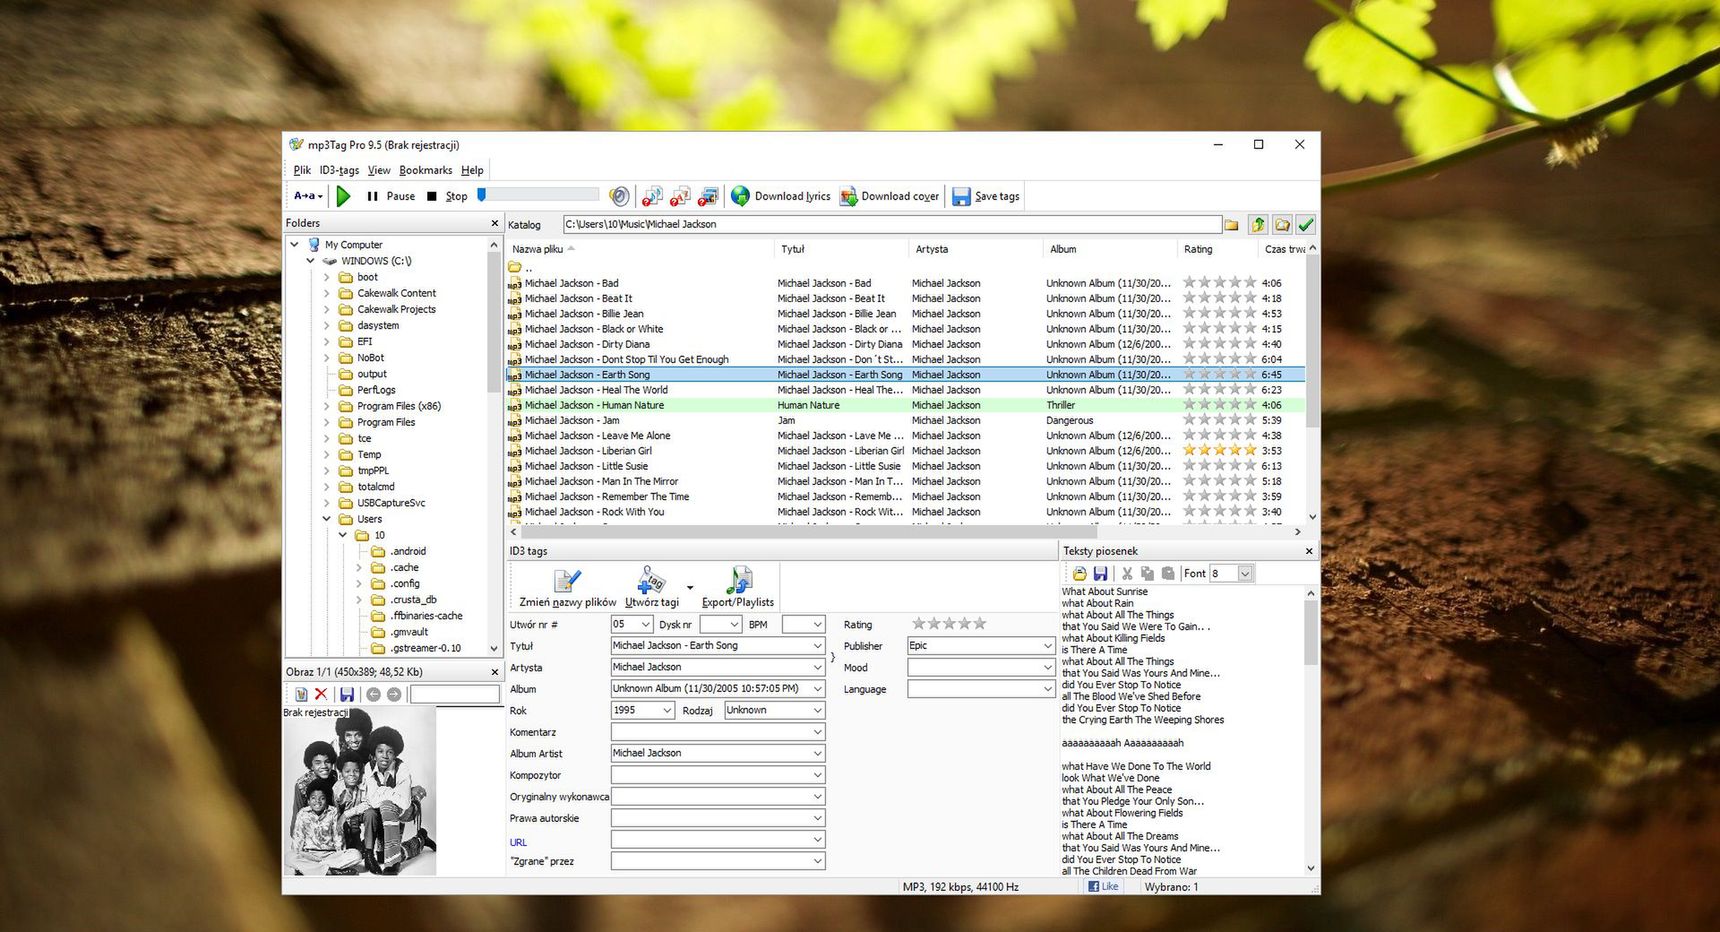The width and height of the screenshot is (1720, 932).
Task: Open the A→a case conversion menu
Action: coord(308,196)
